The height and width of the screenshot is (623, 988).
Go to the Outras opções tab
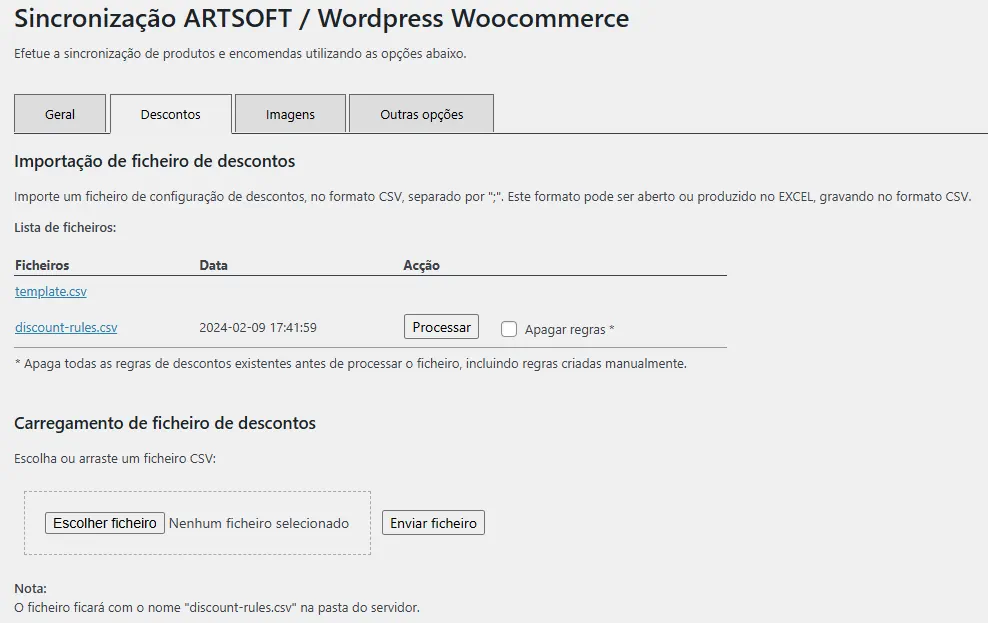tap(422, 114)
